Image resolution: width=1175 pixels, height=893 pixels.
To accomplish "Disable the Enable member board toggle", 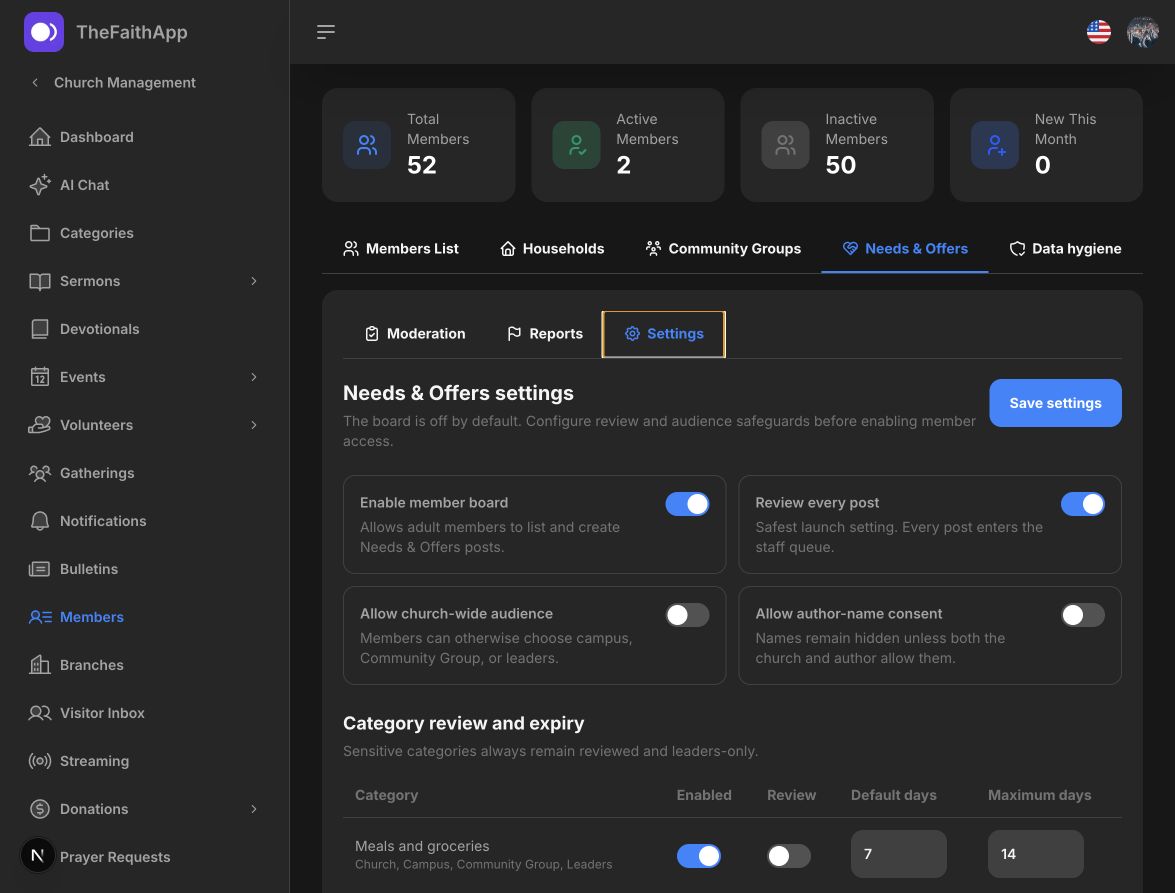I will 687,503.
